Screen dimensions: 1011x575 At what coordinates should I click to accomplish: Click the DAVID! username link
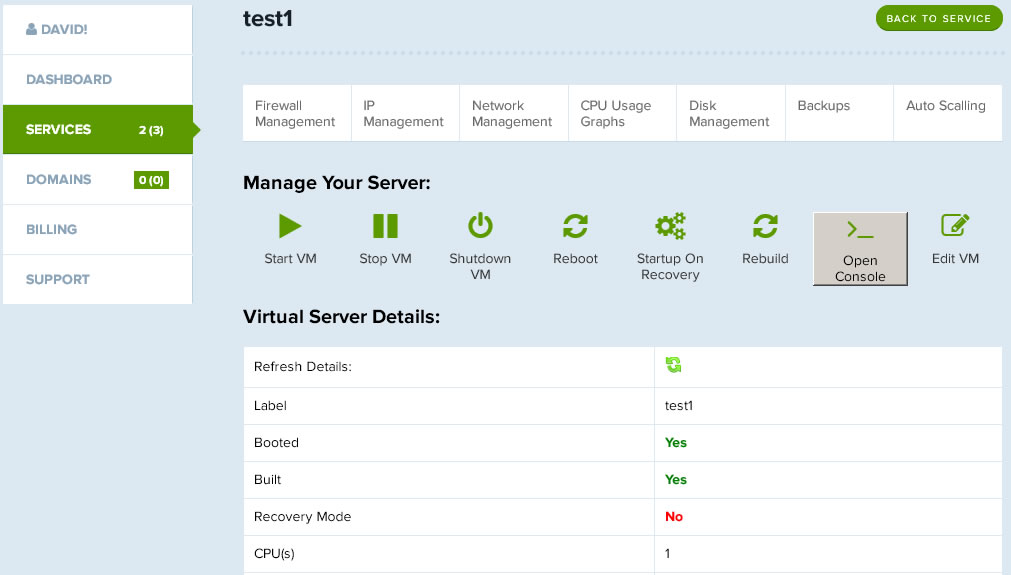click(x=64, y=29)
